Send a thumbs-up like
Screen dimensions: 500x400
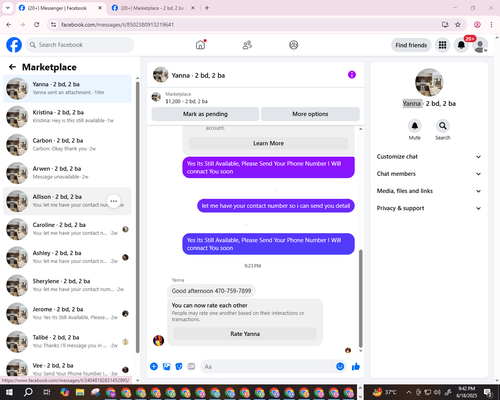coord(356,366)
